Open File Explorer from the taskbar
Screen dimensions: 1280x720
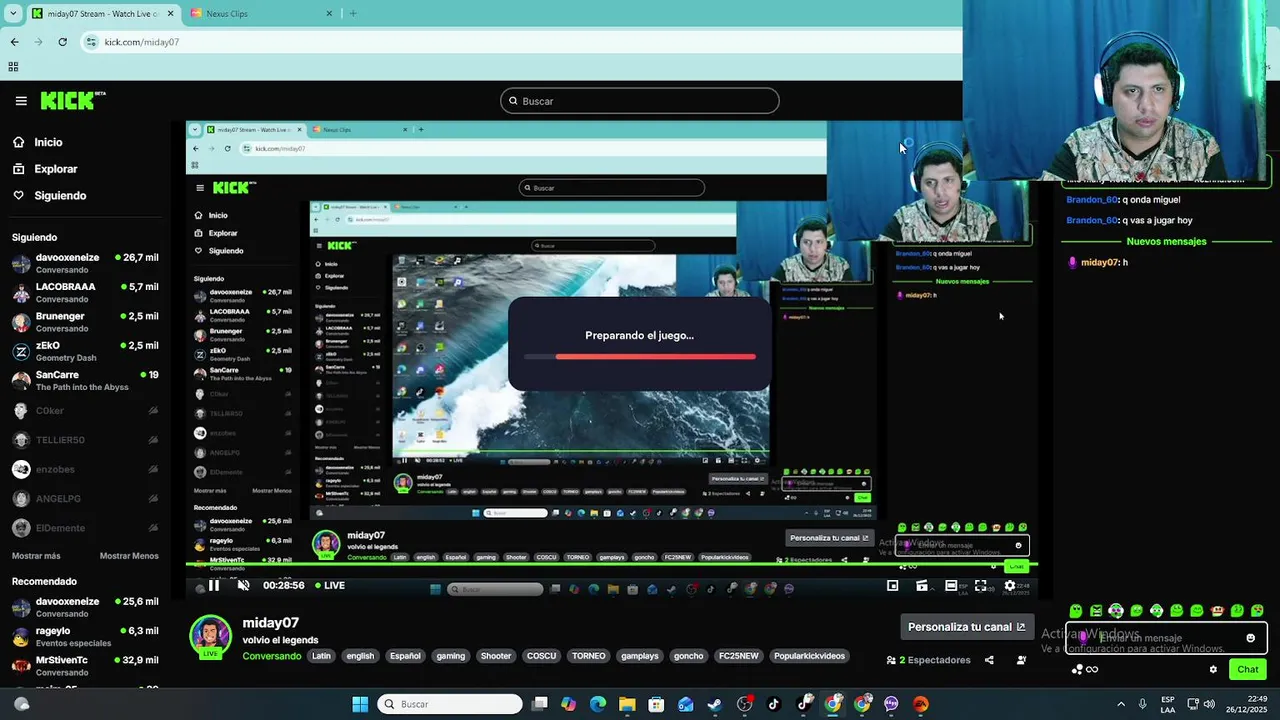627,704
